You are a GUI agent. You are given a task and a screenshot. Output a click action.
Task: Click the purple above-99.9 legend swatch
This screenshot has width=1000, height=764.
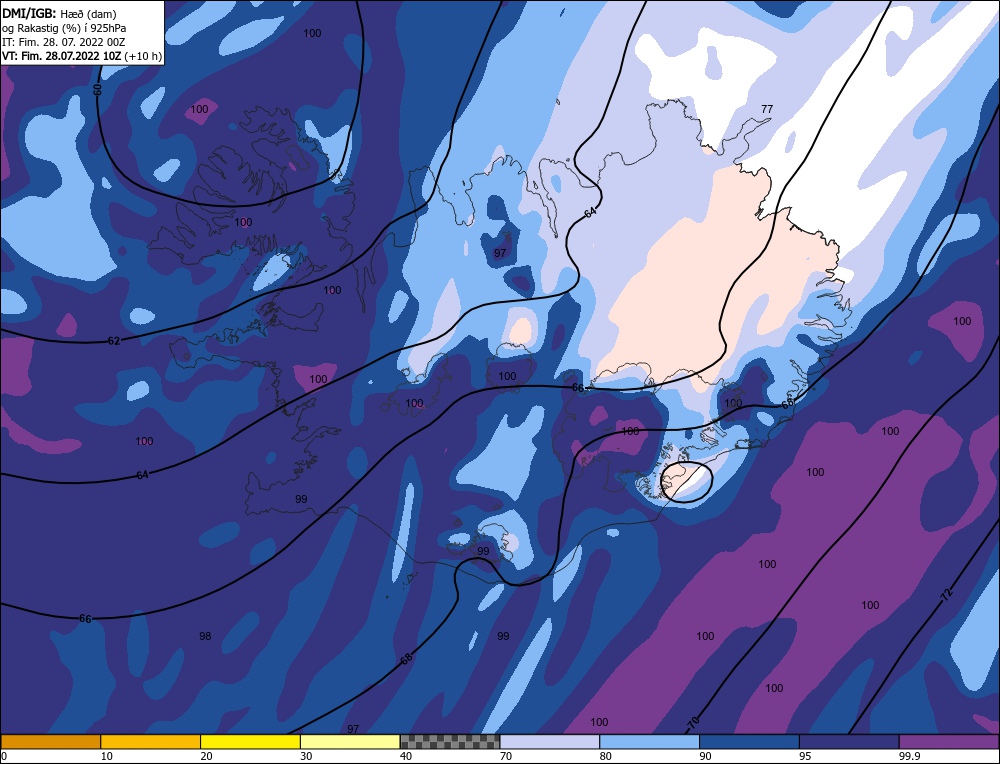[x=949, y=741]
